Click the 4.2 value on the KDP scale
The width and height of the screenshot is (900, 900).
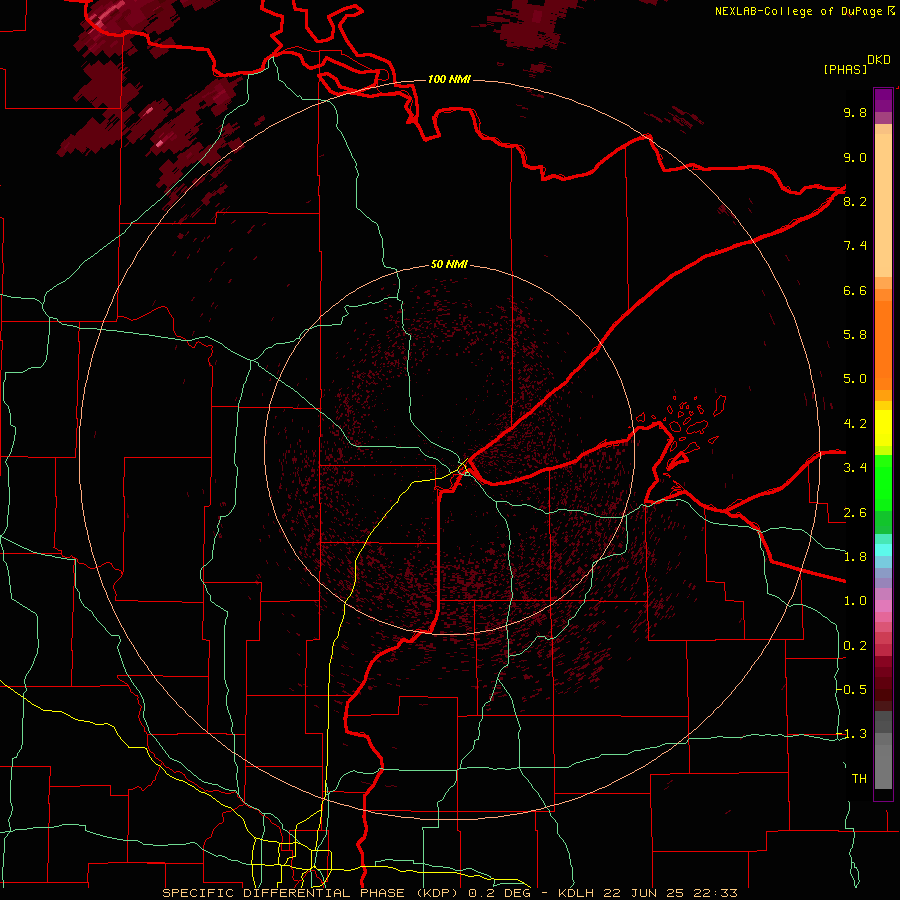855,424
